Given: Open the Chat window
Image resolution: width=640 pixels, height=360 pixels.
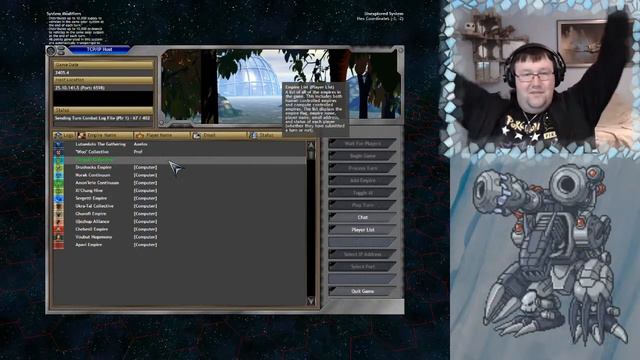Looking at the screenshot, I should [362, 218].
